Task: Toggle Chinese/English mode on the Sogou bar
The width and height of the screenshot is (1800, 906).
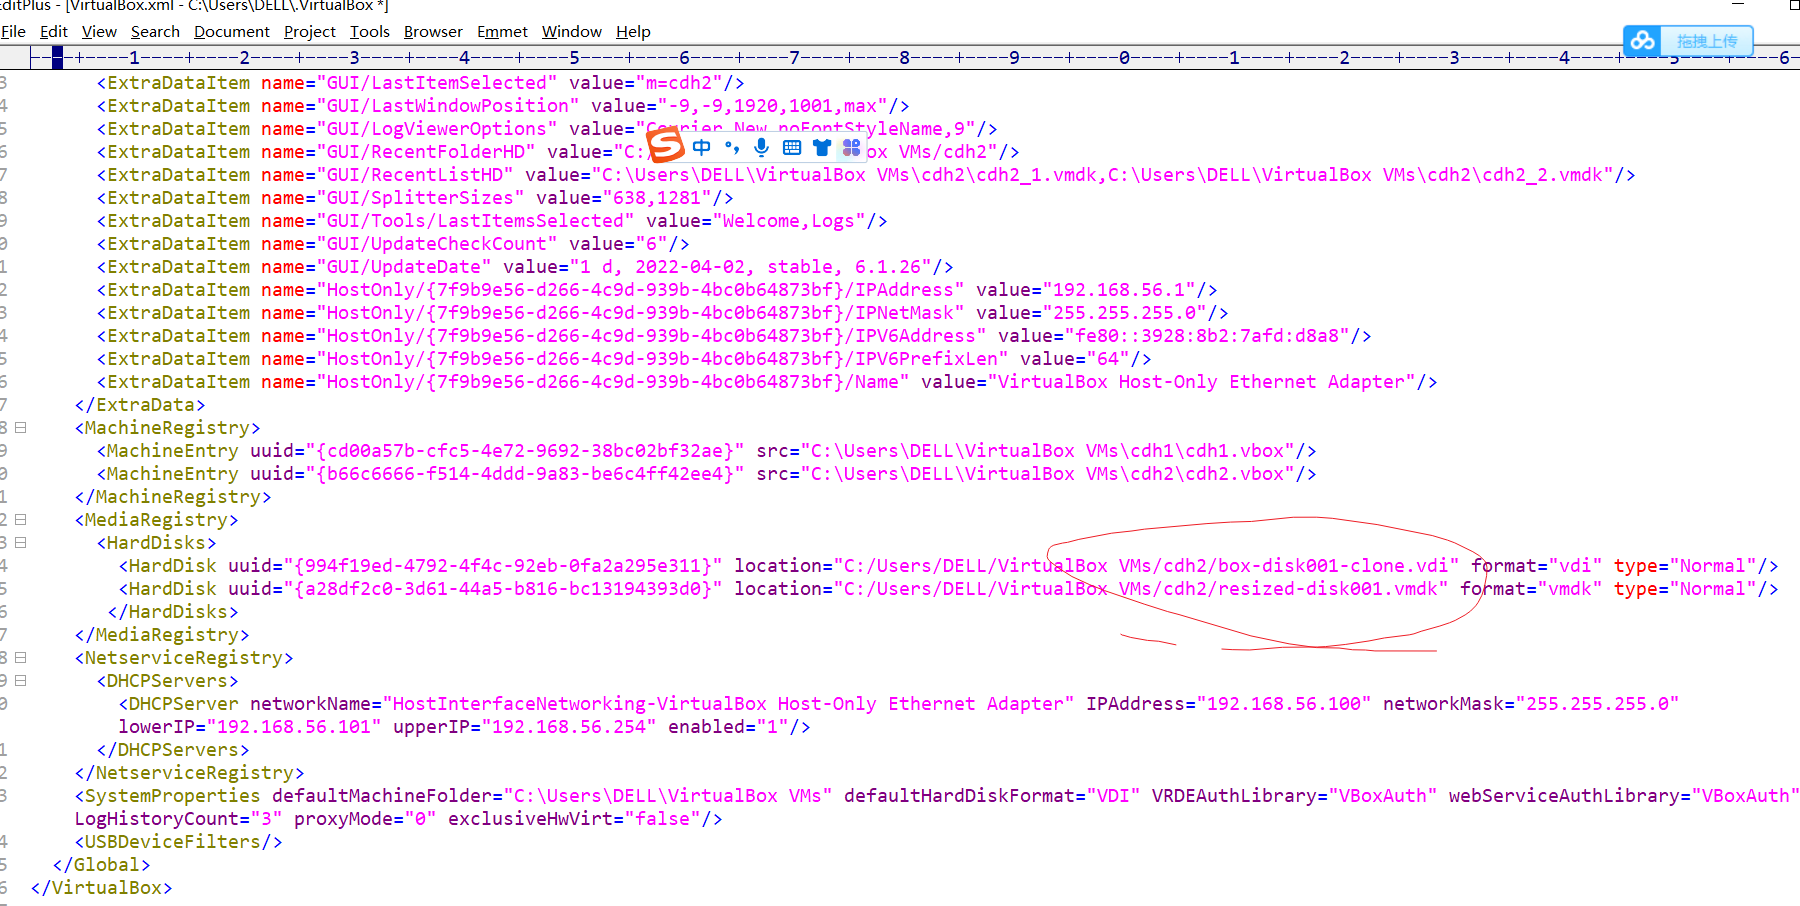Action: click(702, 148)
